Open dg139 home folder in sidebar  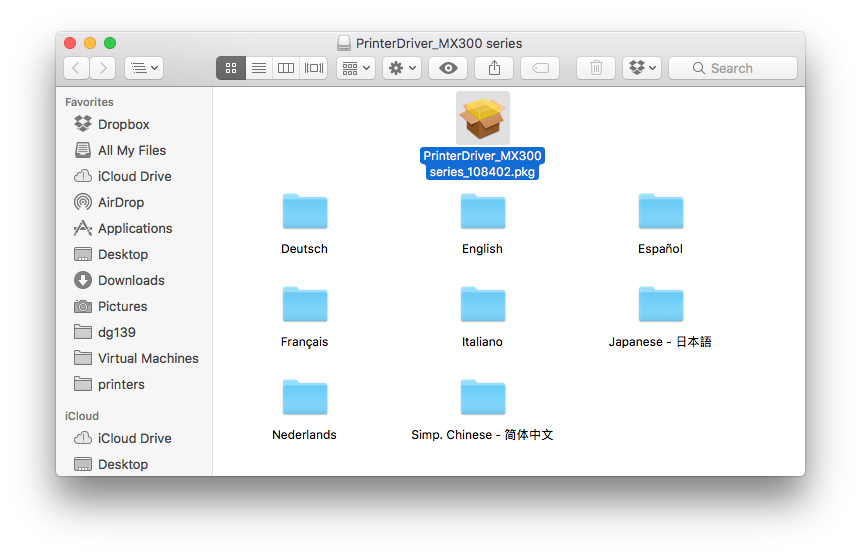tap(134, 333)
